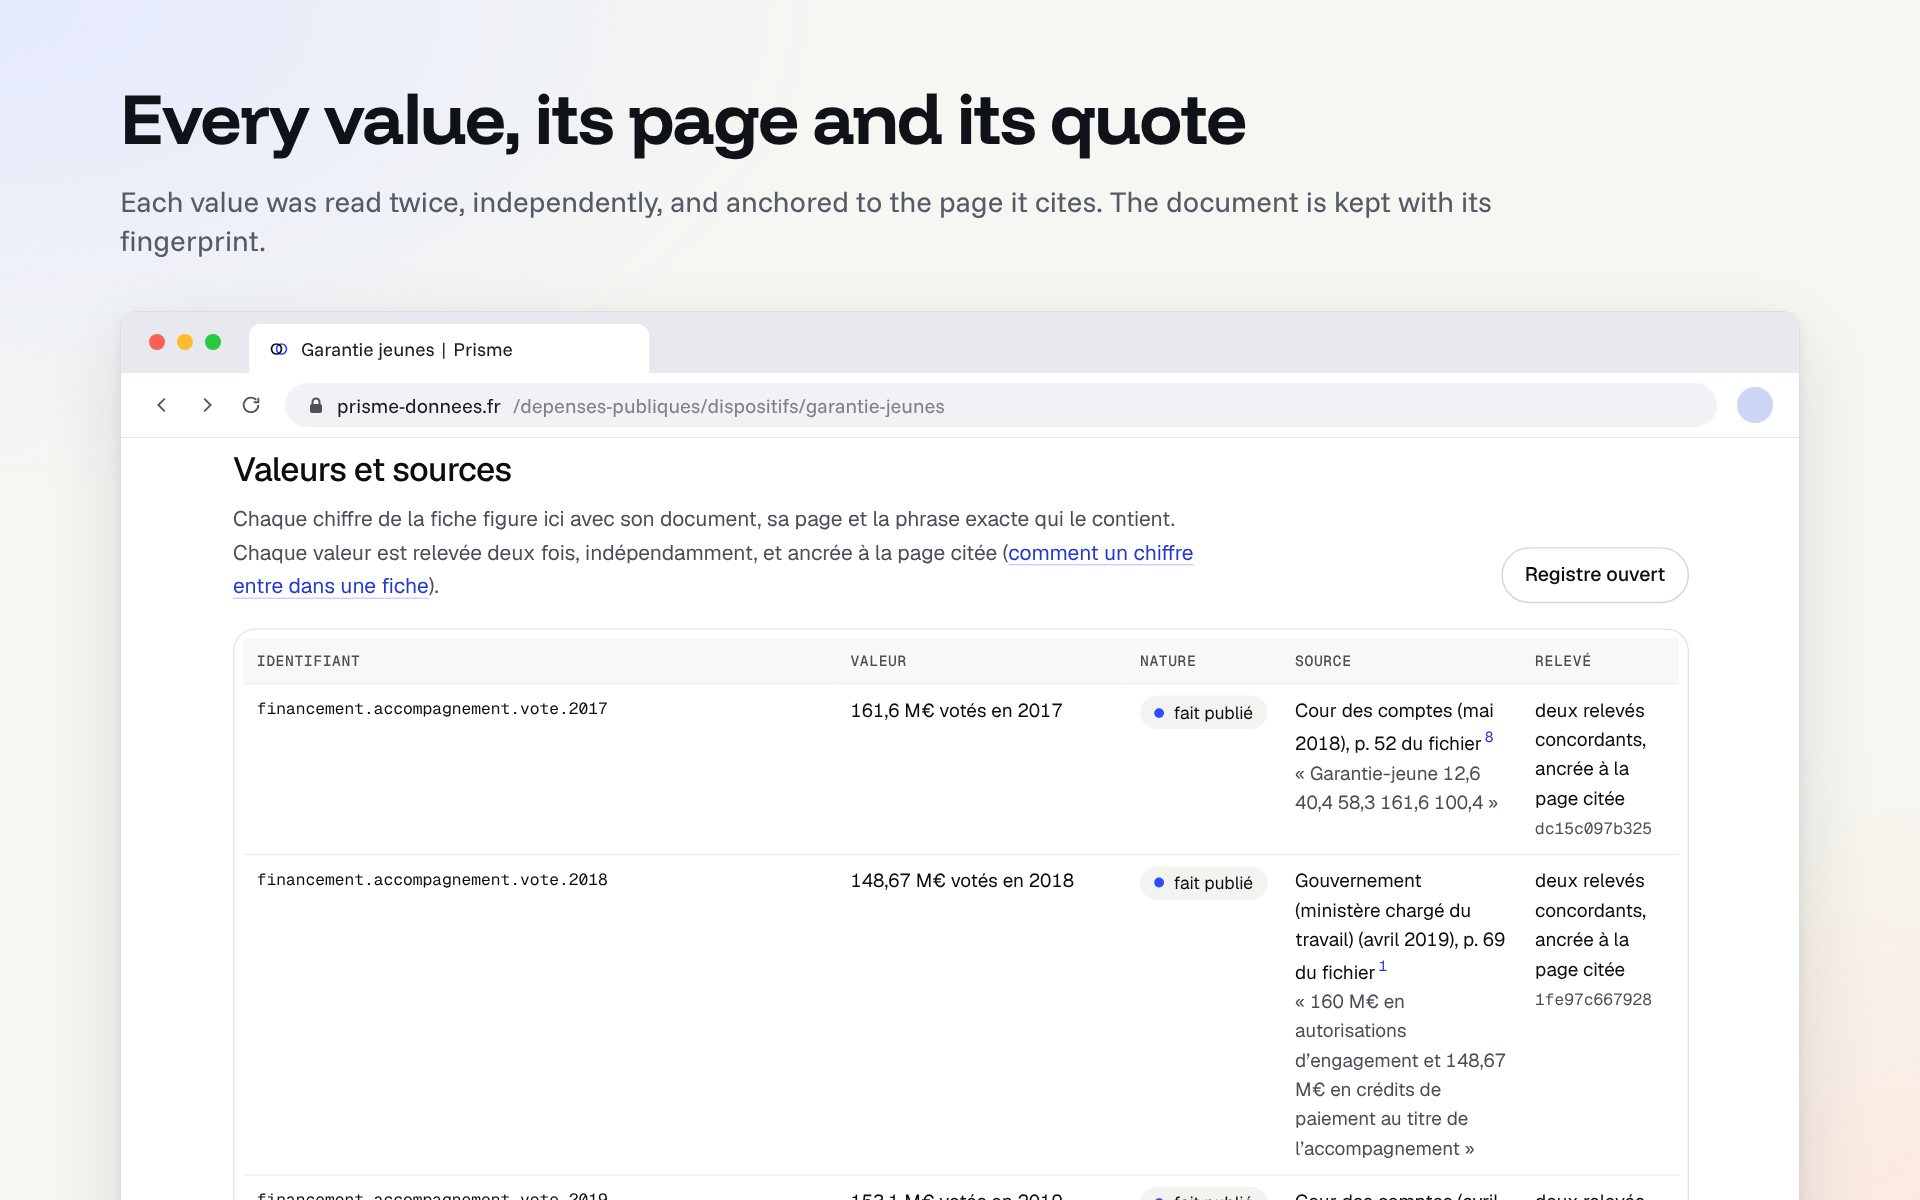
Task: Click the 'fait publié' badge in the 2017 row
Action: pyautogui.click(x=1203, y=713)
